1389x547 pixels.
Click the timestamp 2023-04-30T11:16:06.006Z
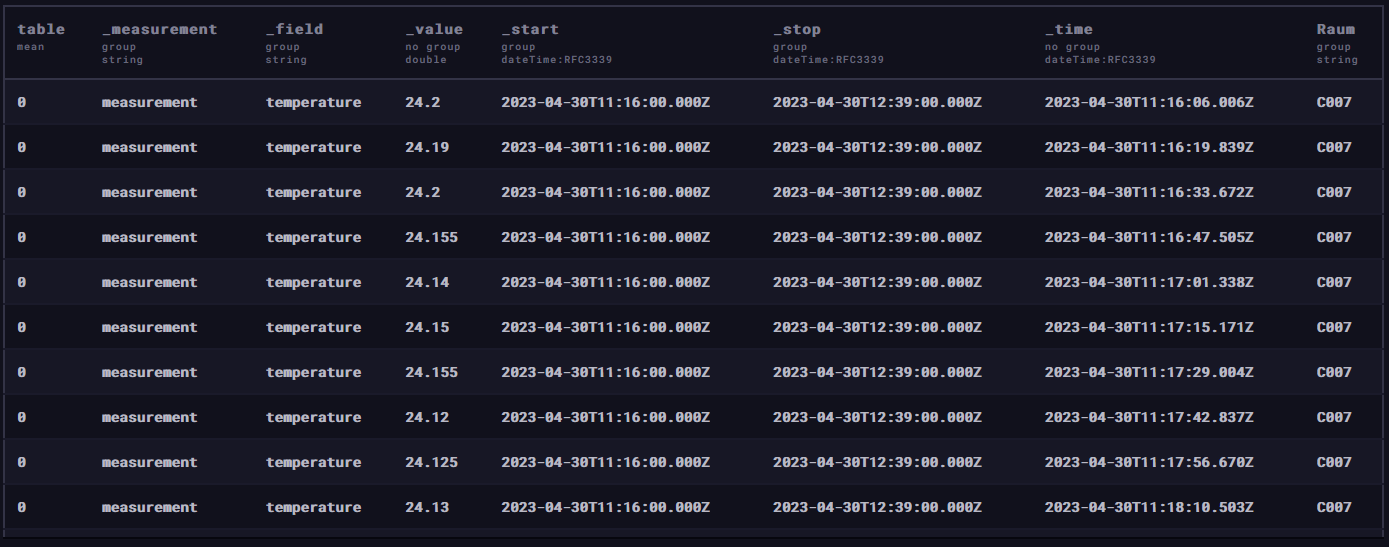[x=1149, y=102]
